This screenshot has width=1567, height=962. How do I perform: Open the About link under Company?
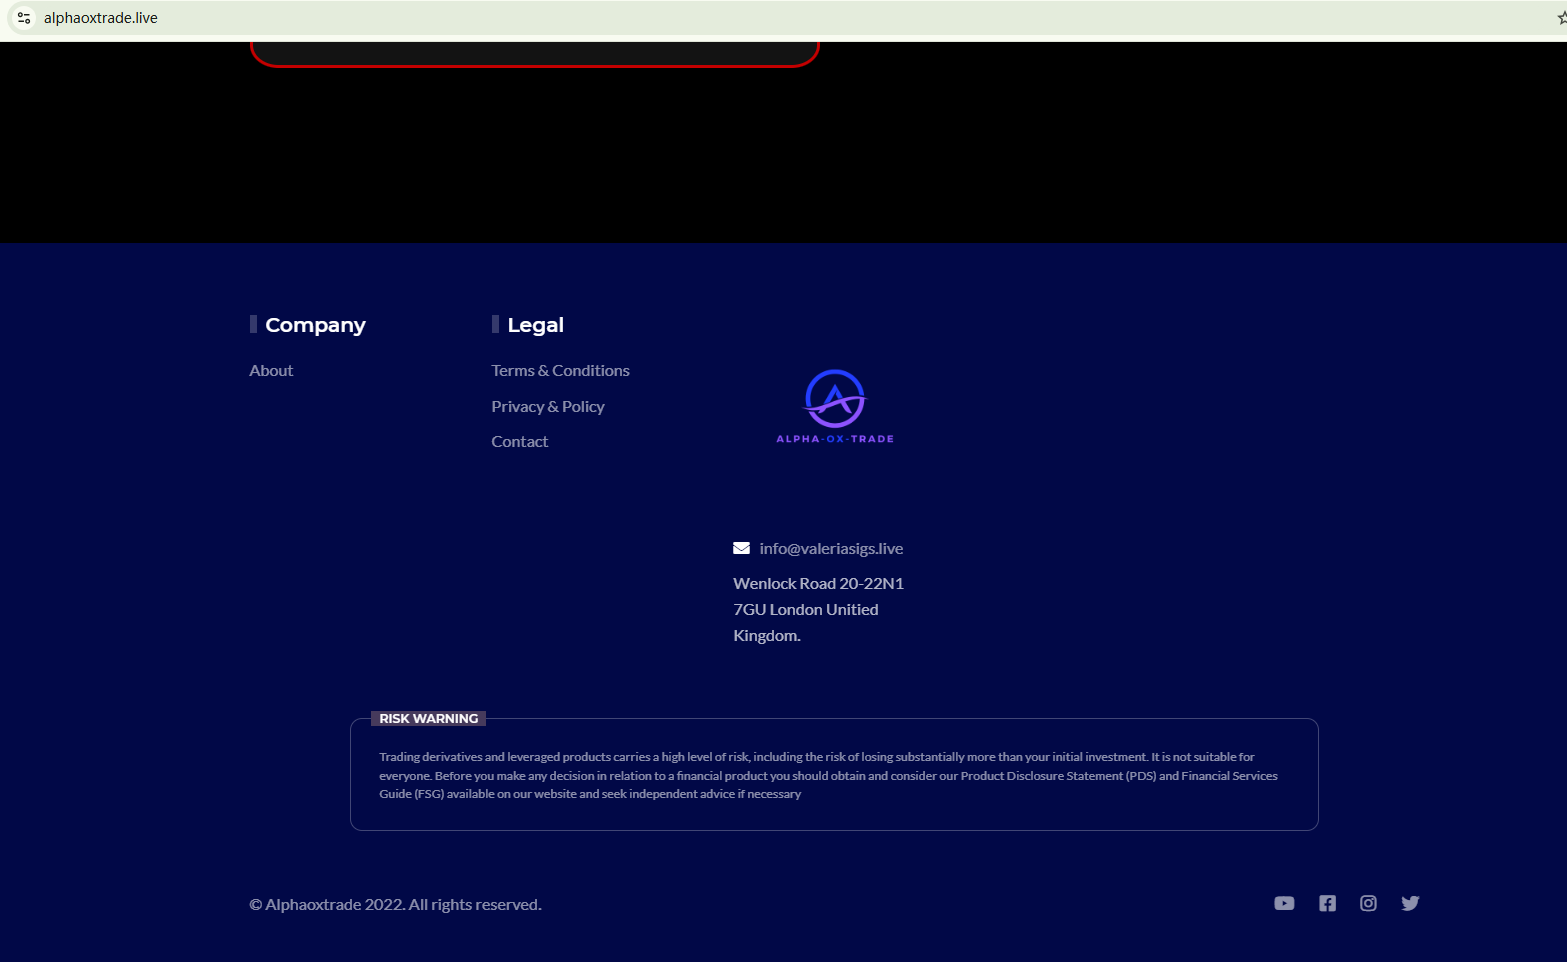[271, 371]
